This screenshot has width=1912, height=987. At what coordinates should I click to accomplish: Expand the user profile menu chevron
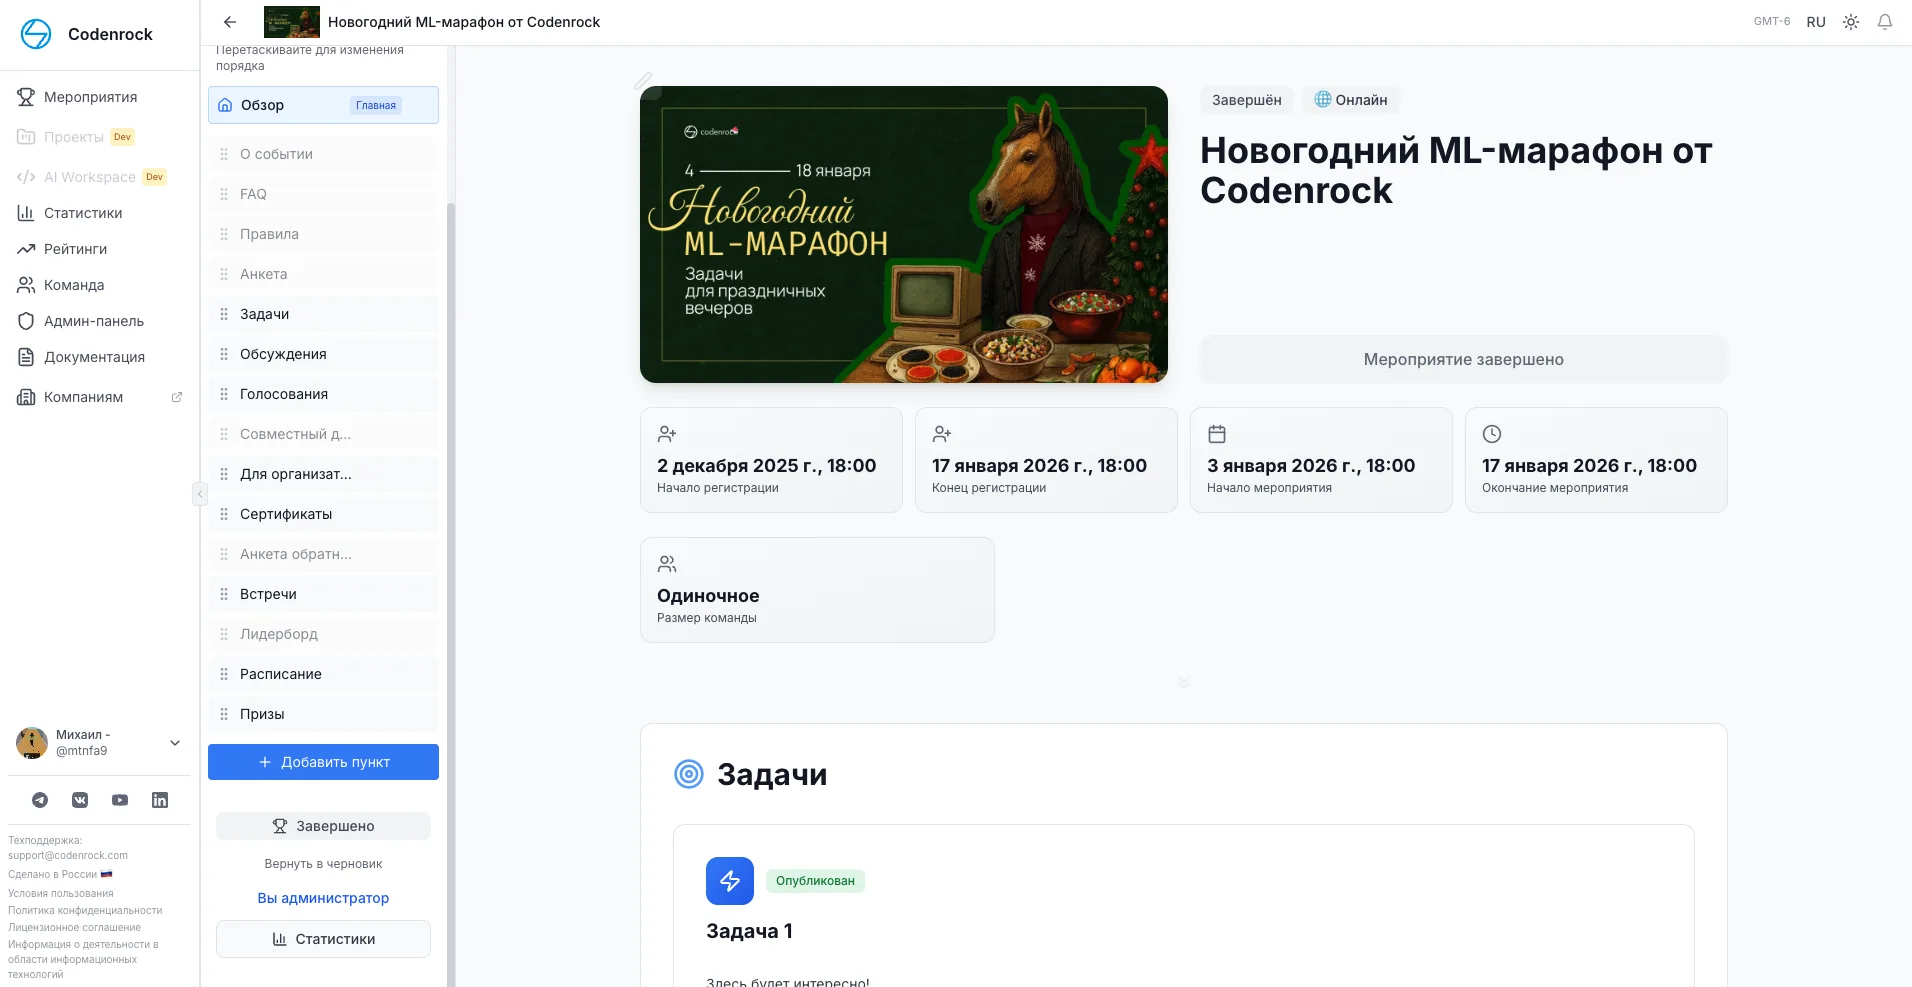[175, 743]
